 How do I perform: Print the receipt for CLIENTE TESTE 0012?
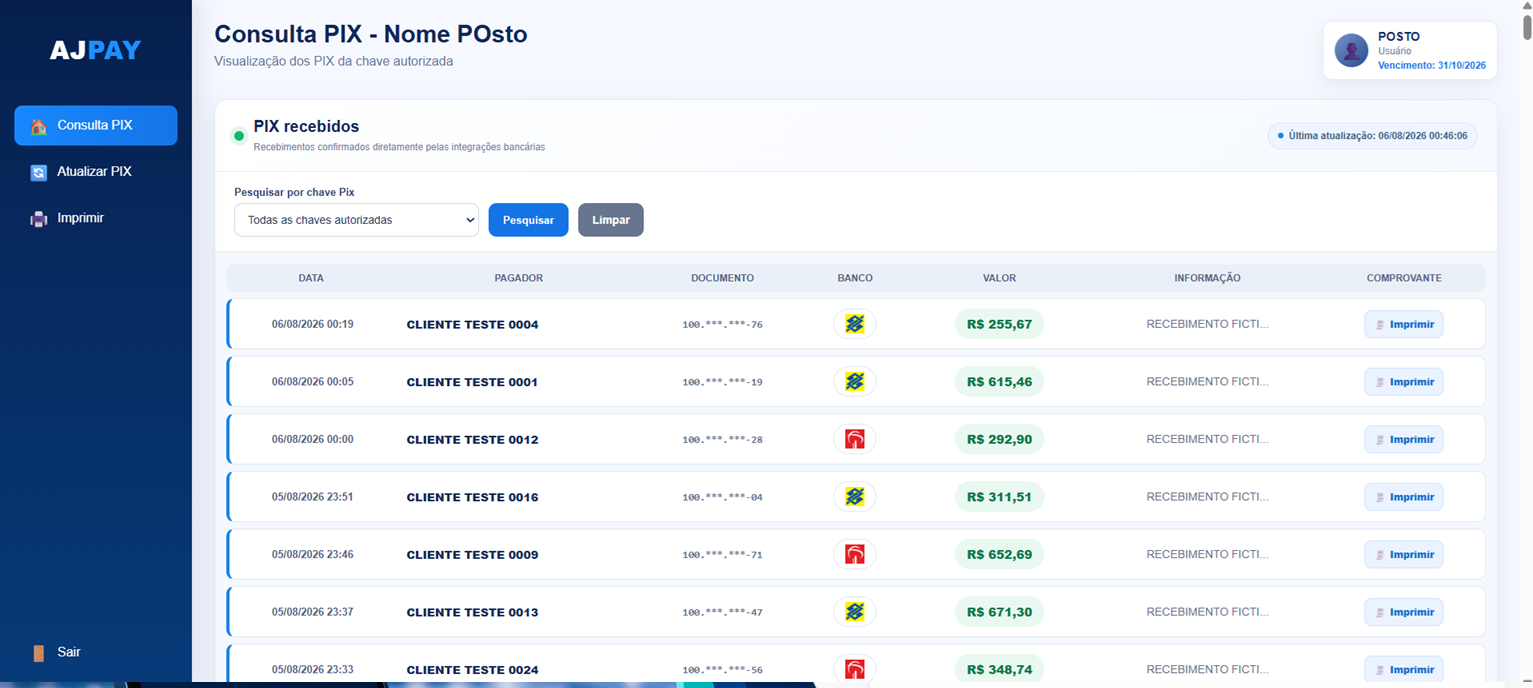[1404, 439]
